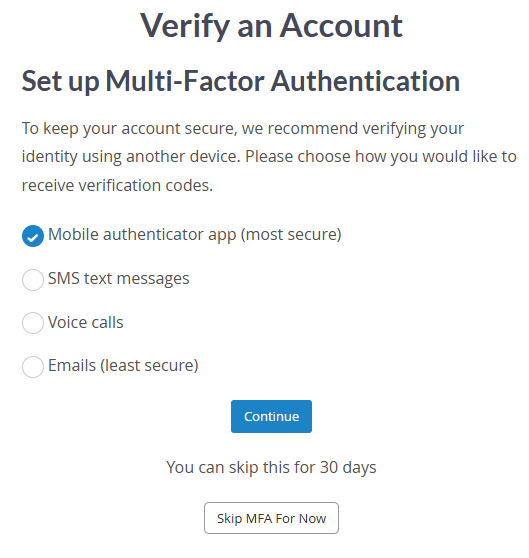Select the Emails (least secure) radio button
Viewport: 529px width, 558px height.
(x=33, y=367)
